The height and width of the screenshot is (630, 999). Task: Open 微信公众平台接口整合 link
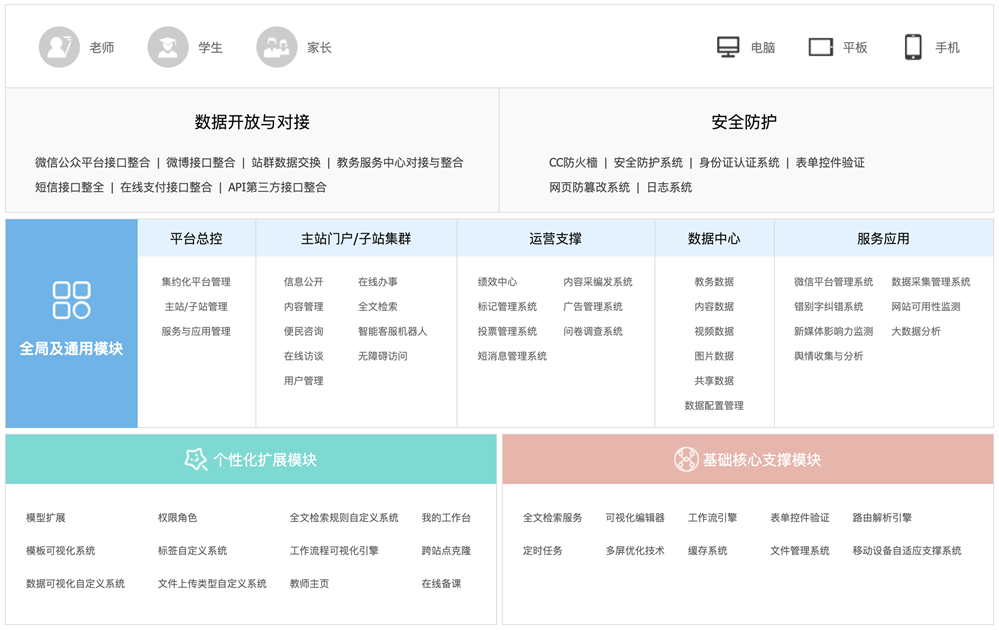(92, 162)
